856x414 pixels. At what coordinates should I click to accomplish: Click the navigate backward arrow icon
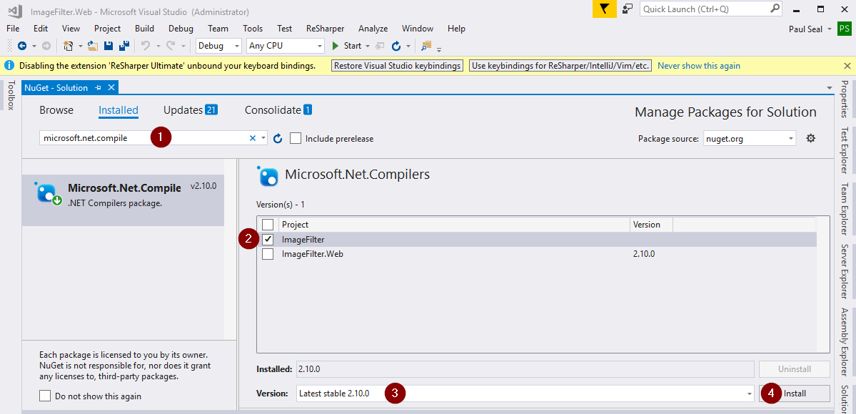click(x=21, y=46)
